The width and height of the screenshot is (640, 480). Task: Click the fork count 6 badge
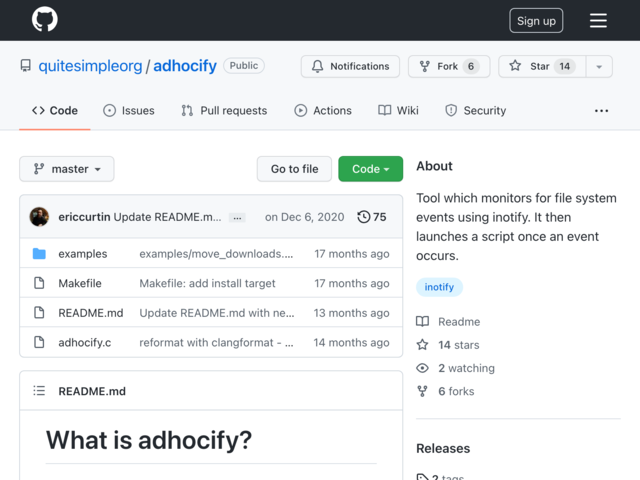[x=471, y=66]
